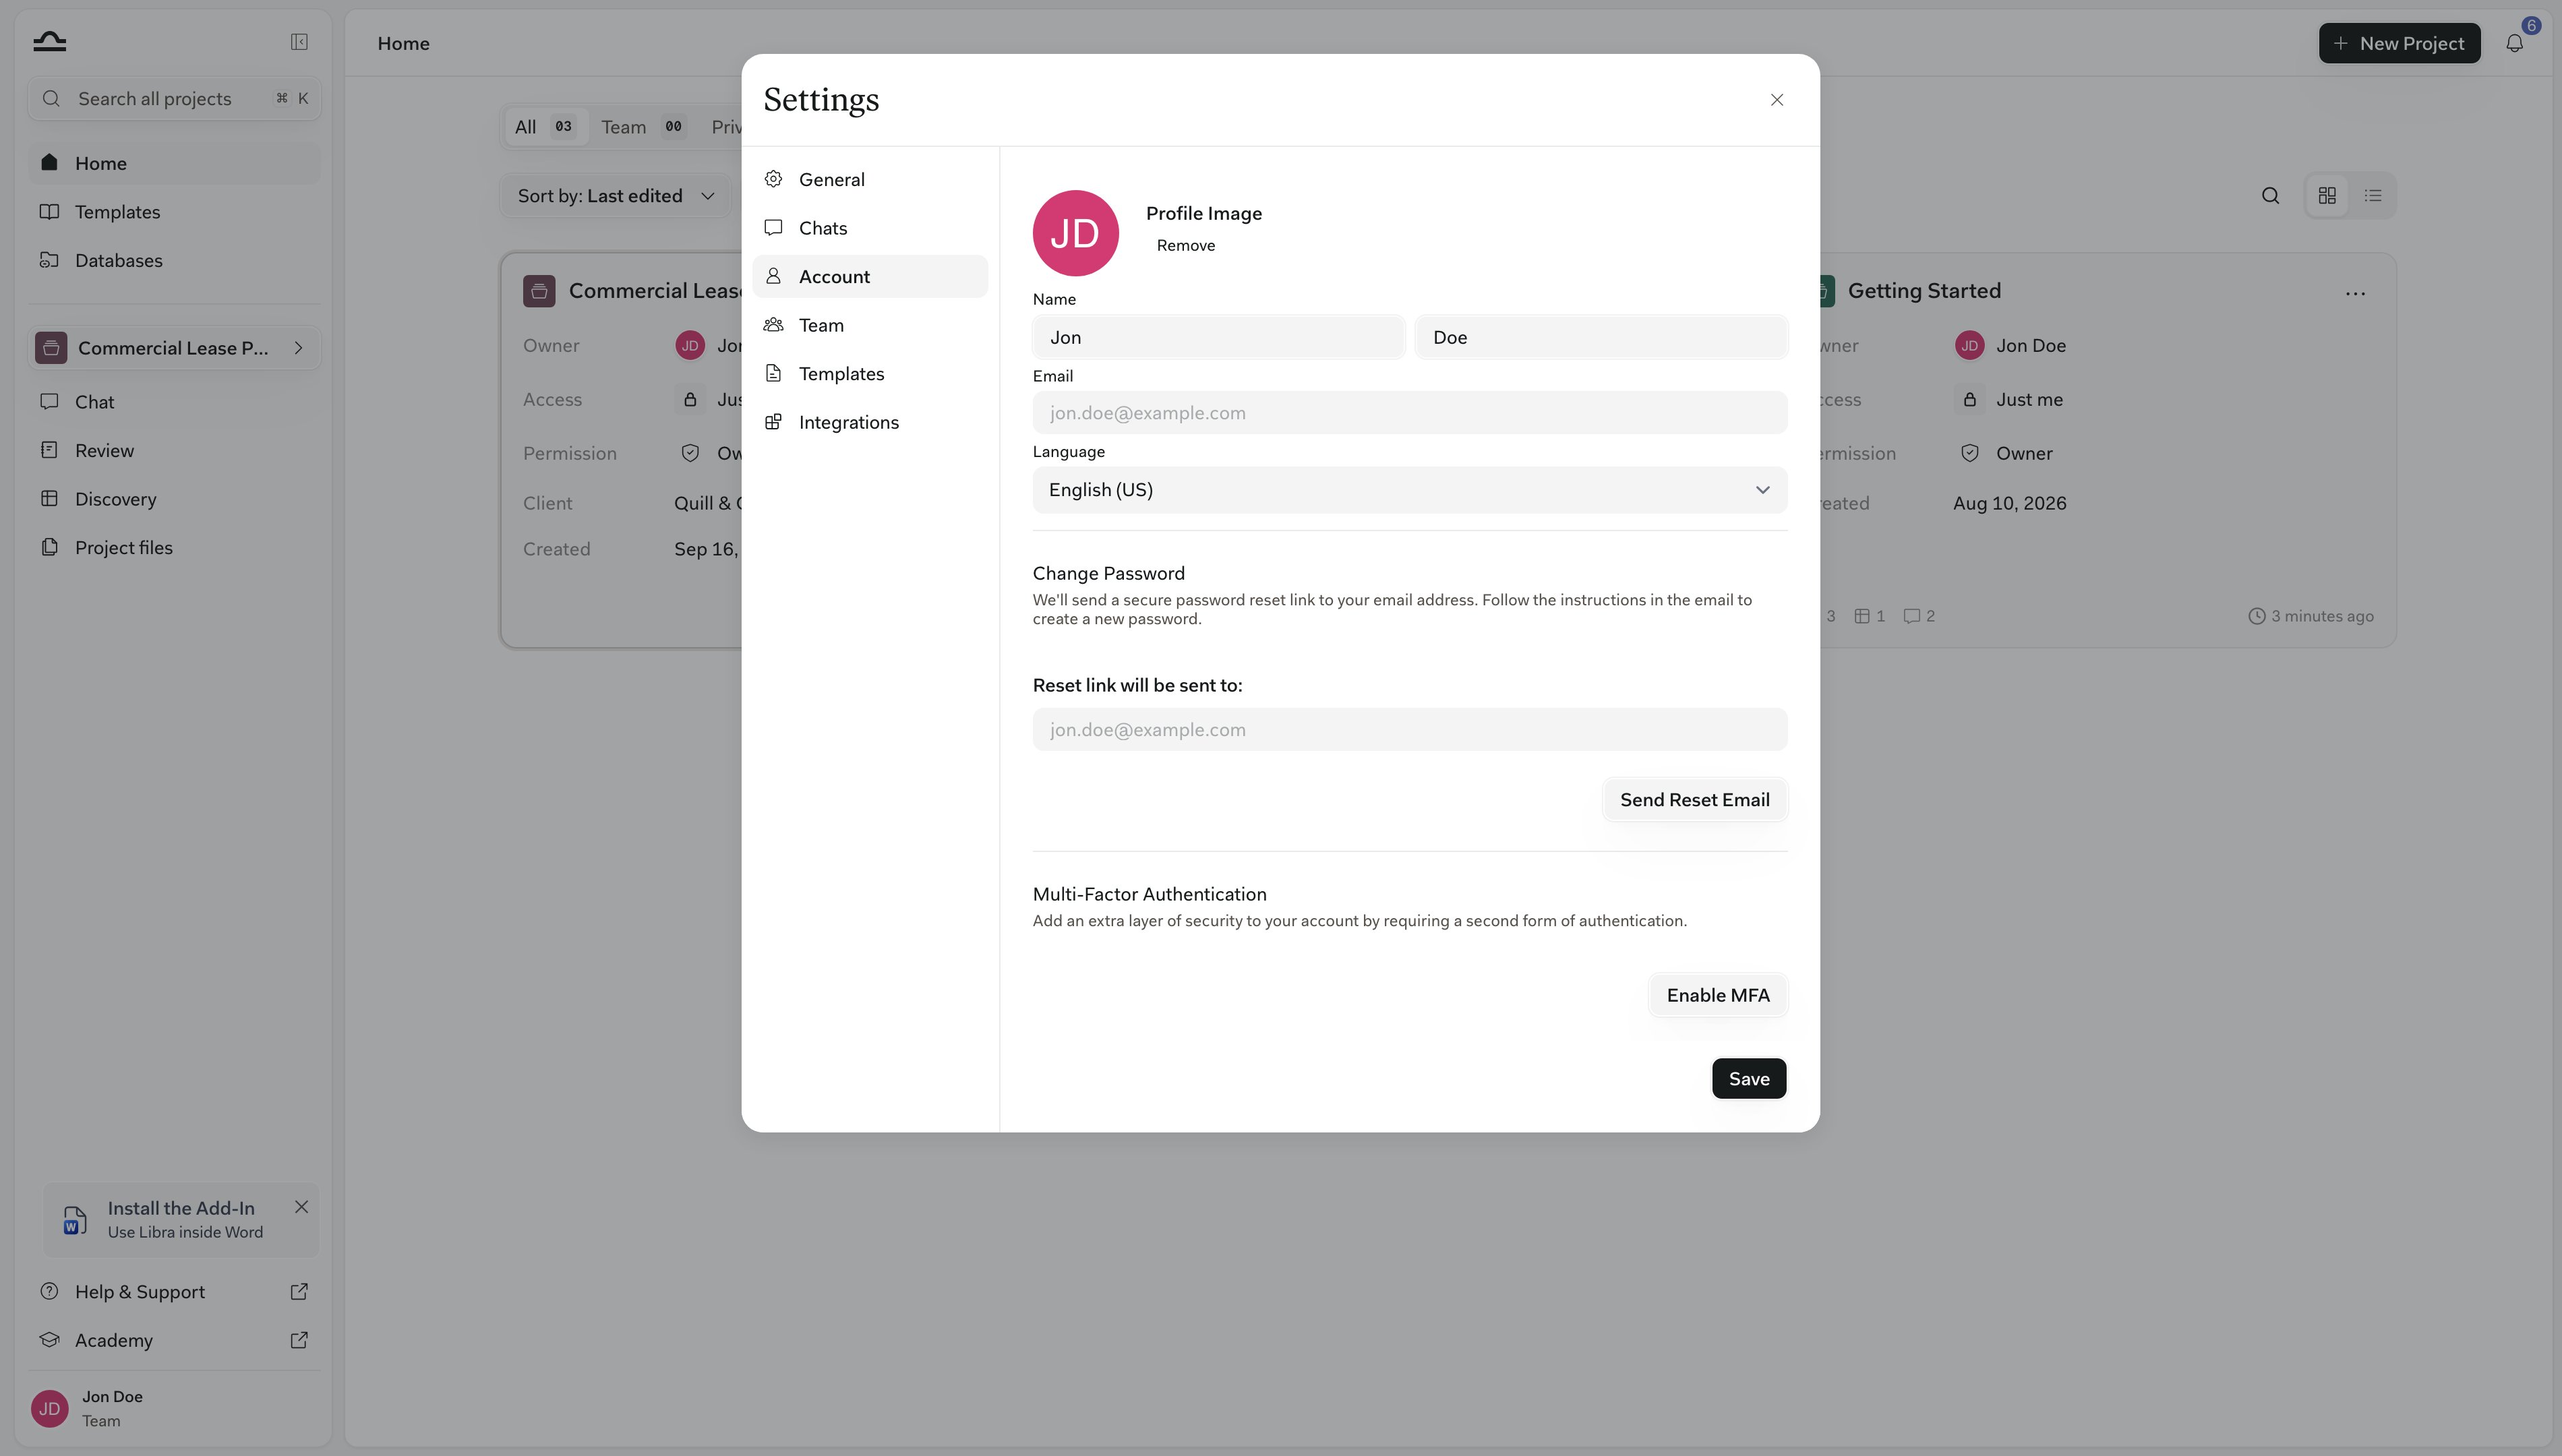
Task: Select Account settings section
Action: coord(870,277)
